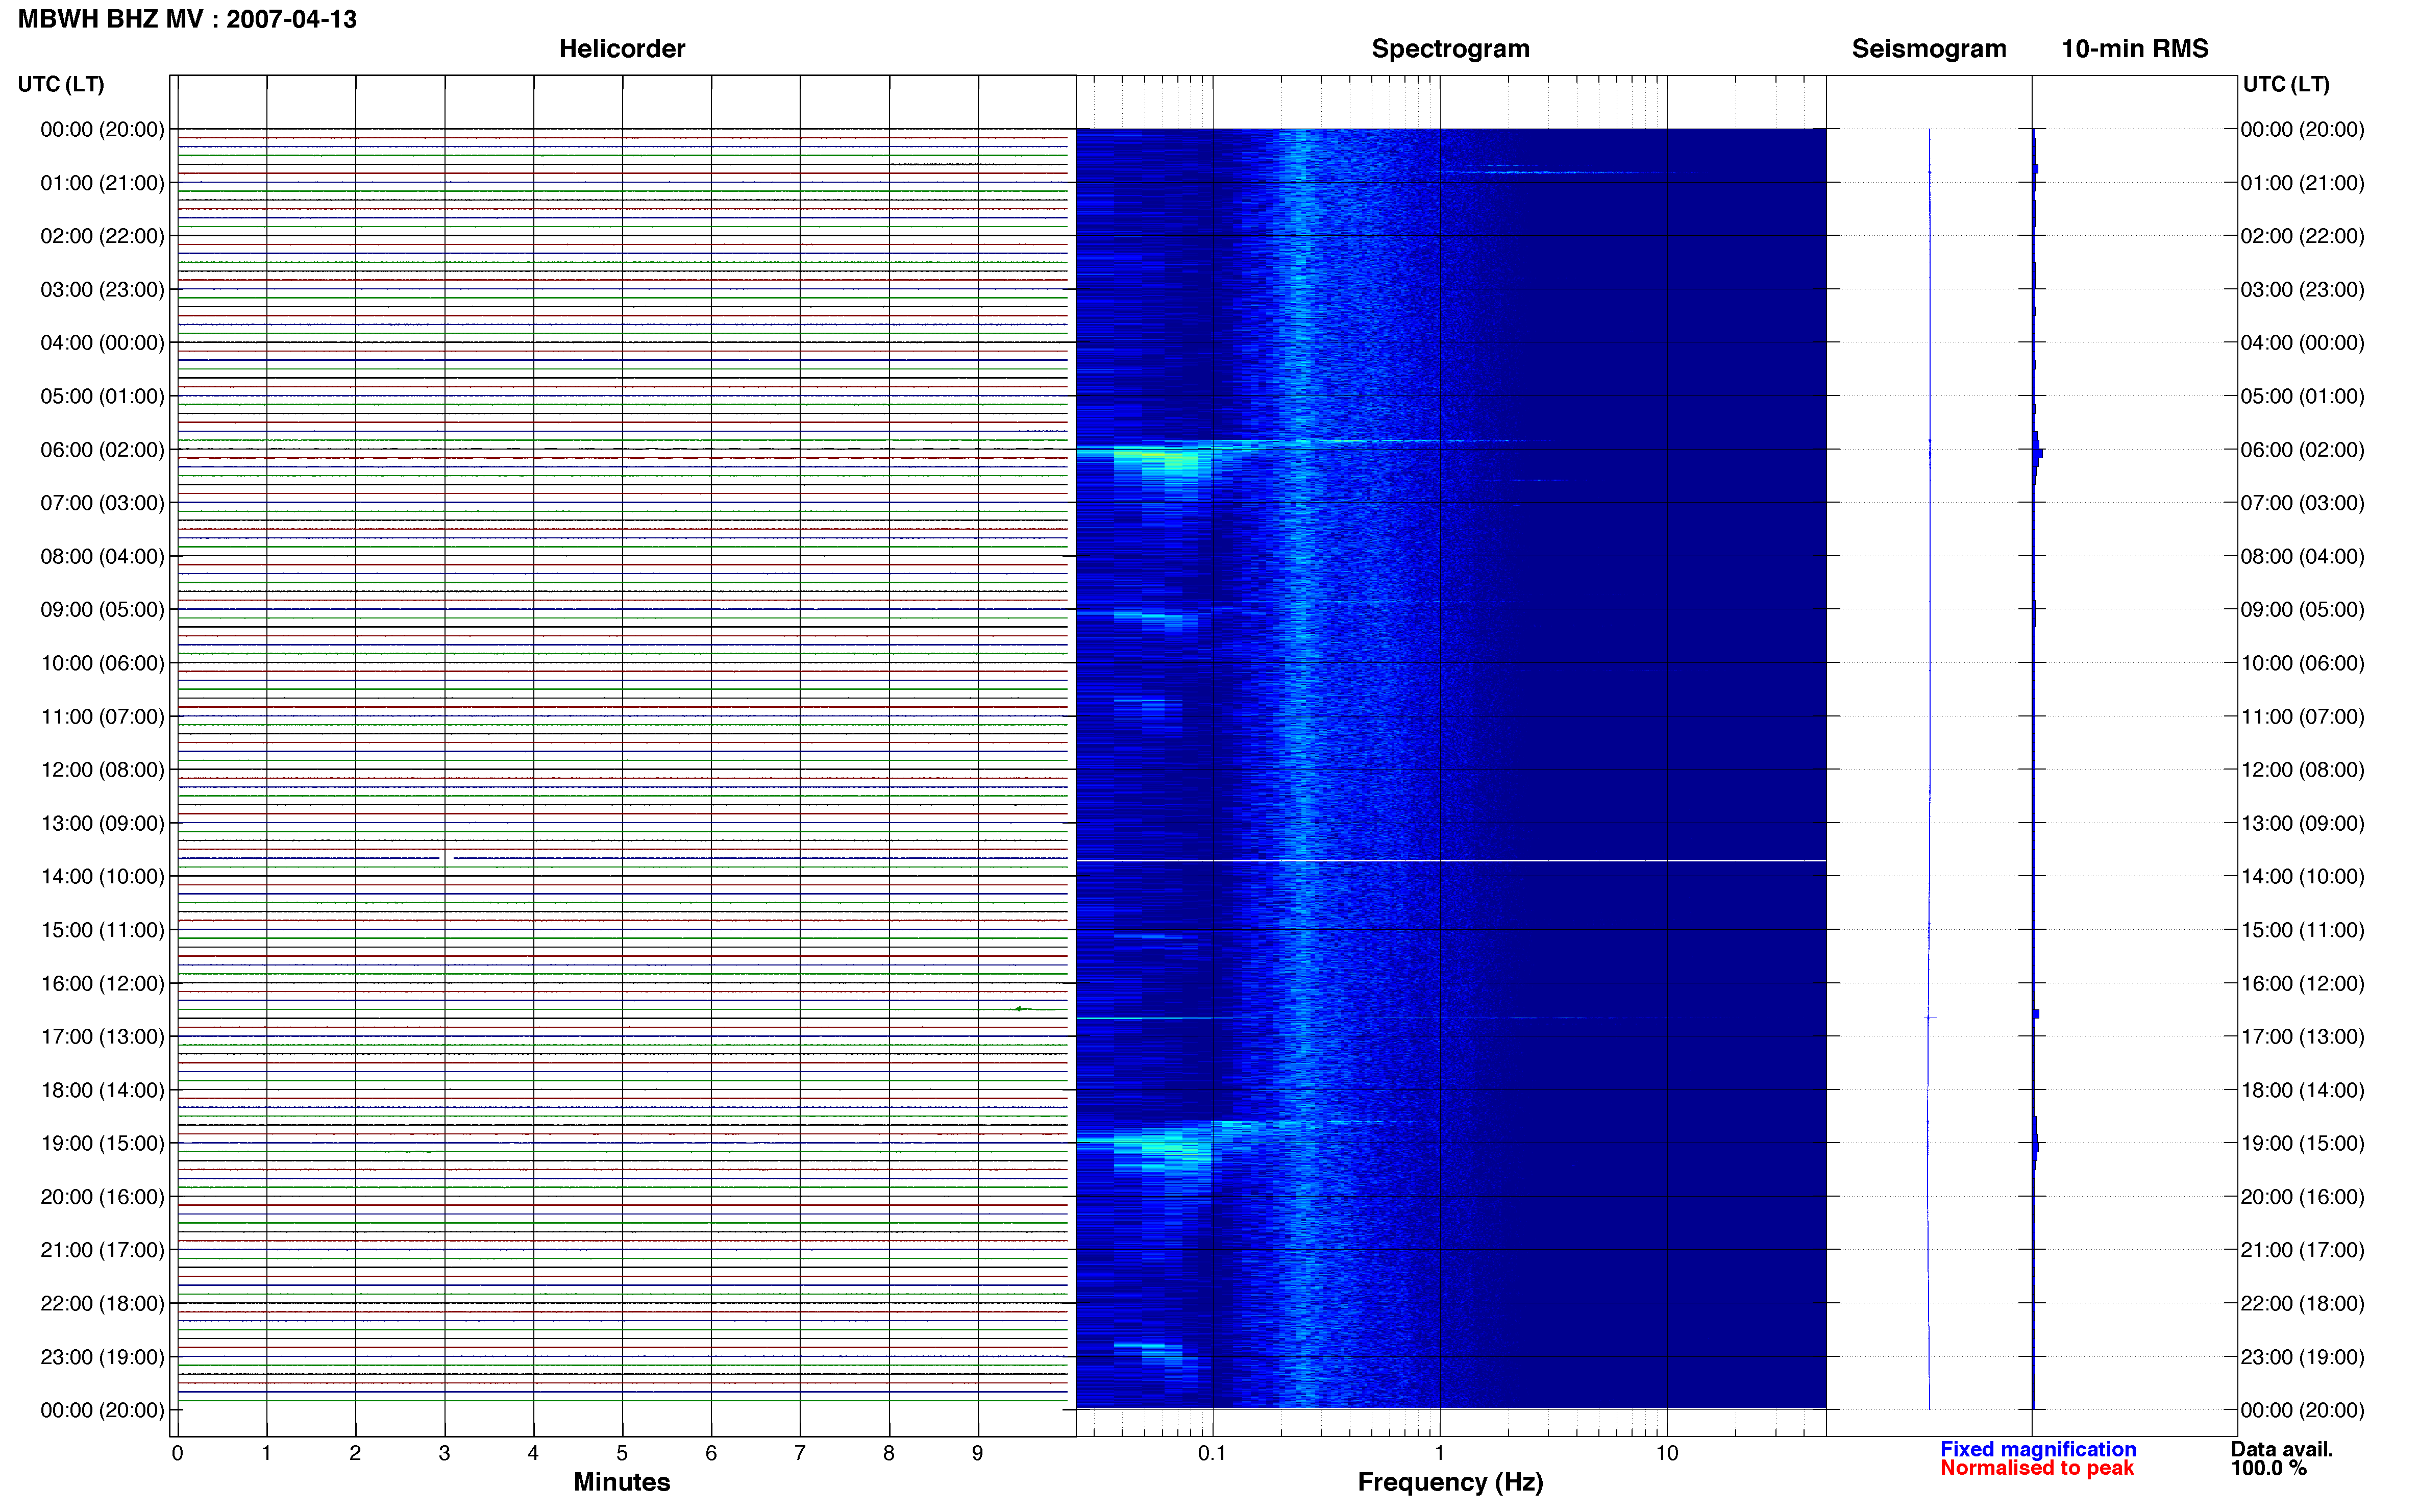Click 23:00 (19:00) on the RMS-side time axis
2419x1512 pixels.
pos(2302,1357)
